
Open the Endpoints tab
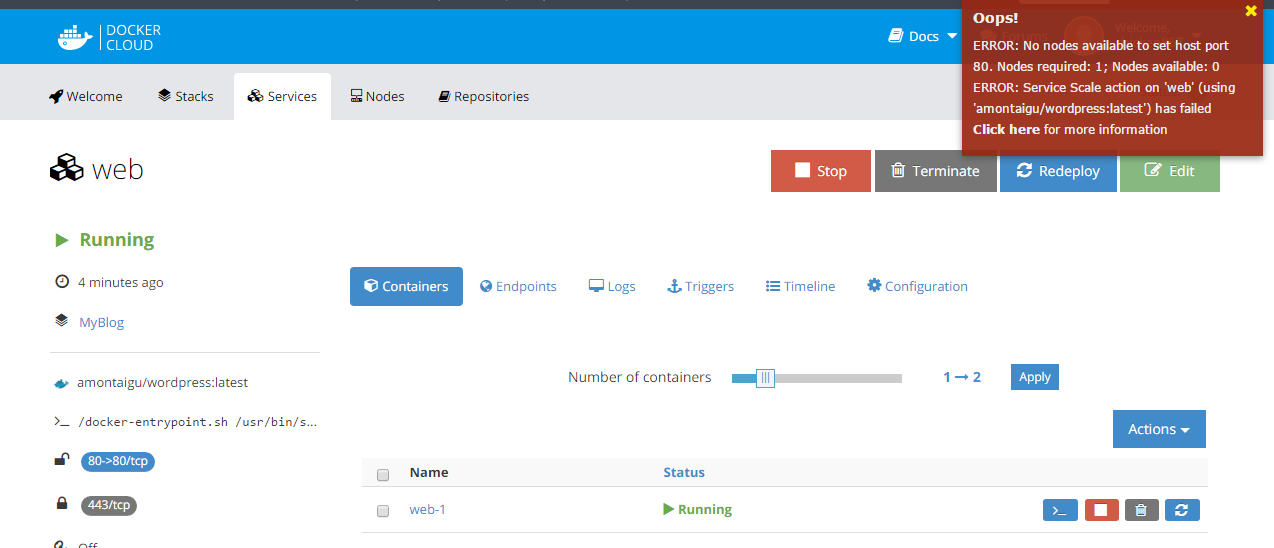point(518,286)
